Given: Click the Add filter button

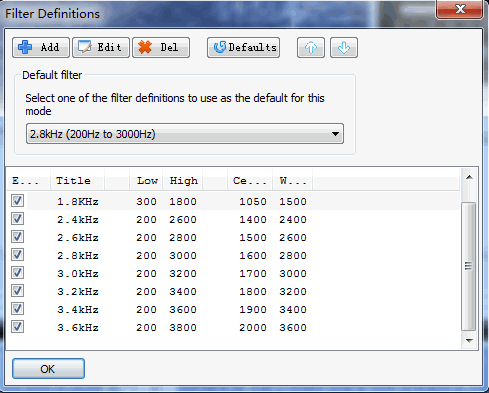Looking at the screenshot, I should [41, 48].
